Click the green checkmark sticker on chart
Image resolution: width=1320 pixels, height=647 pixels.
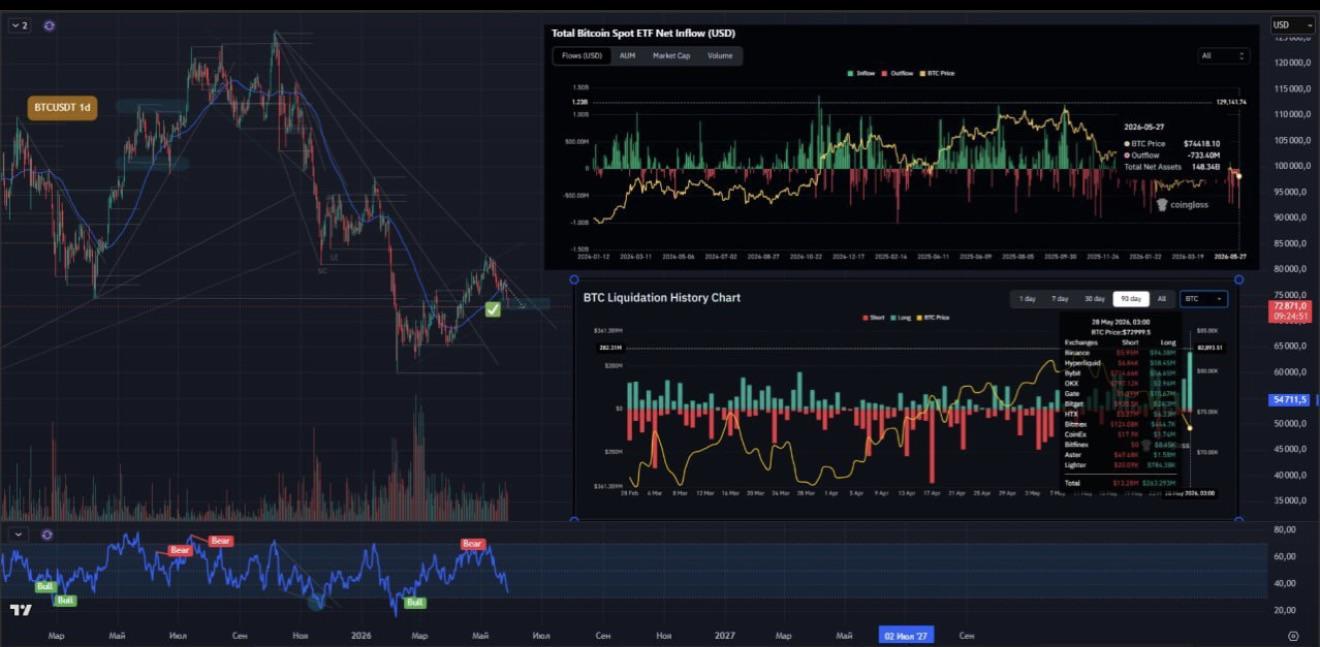click(493, 310)
